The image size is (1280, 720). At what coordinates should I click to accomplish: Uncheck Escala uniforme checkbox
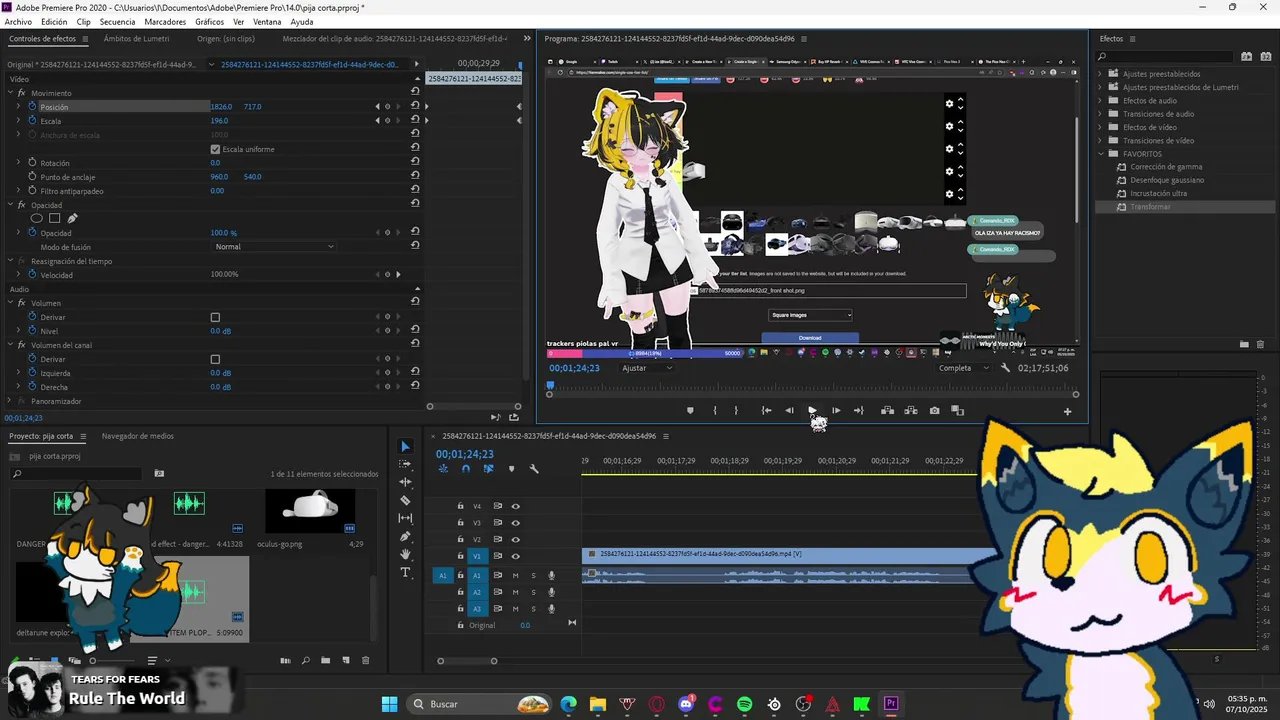click(x=215, y=149)
